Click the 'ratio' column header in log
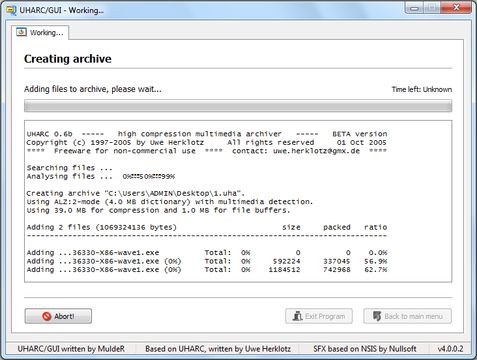The height and width of the screenshot is (360, 477). 375,227
